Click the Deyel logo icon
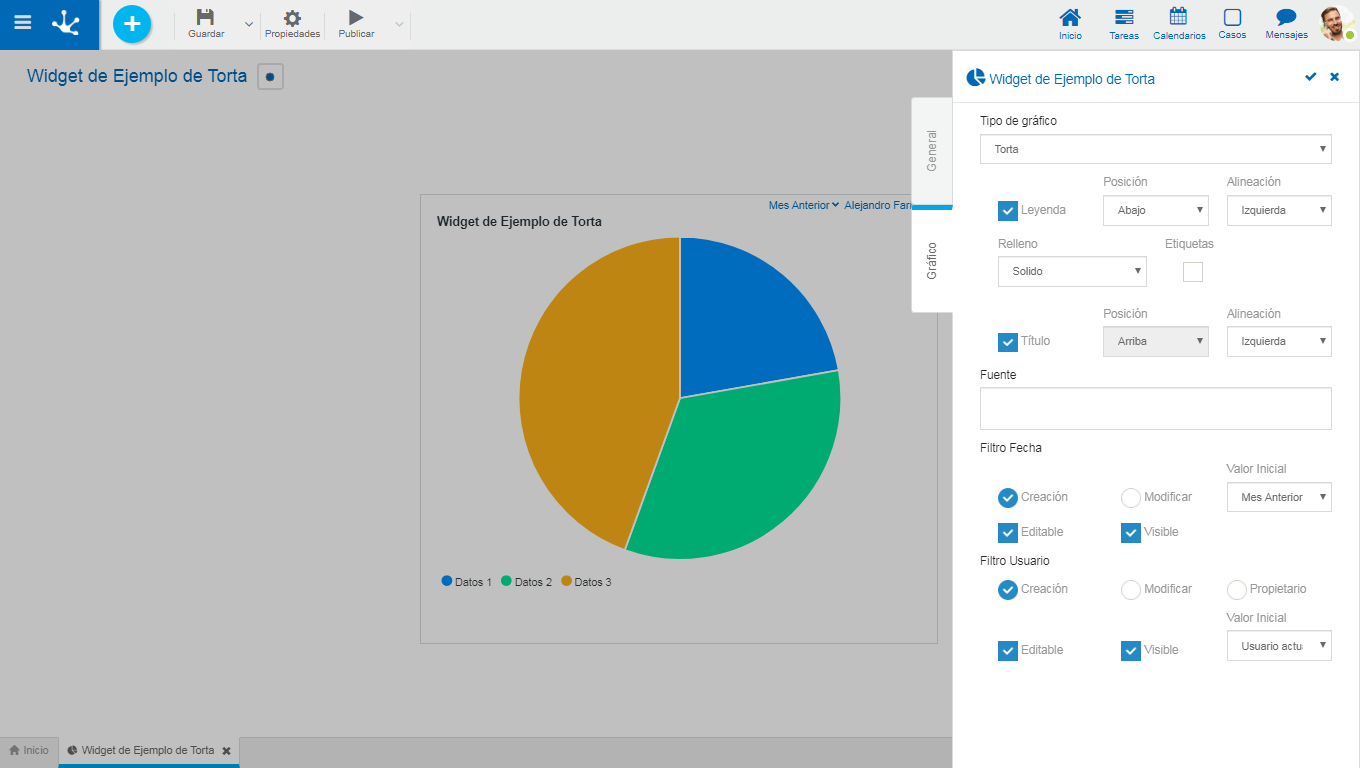 pos(66,23)
